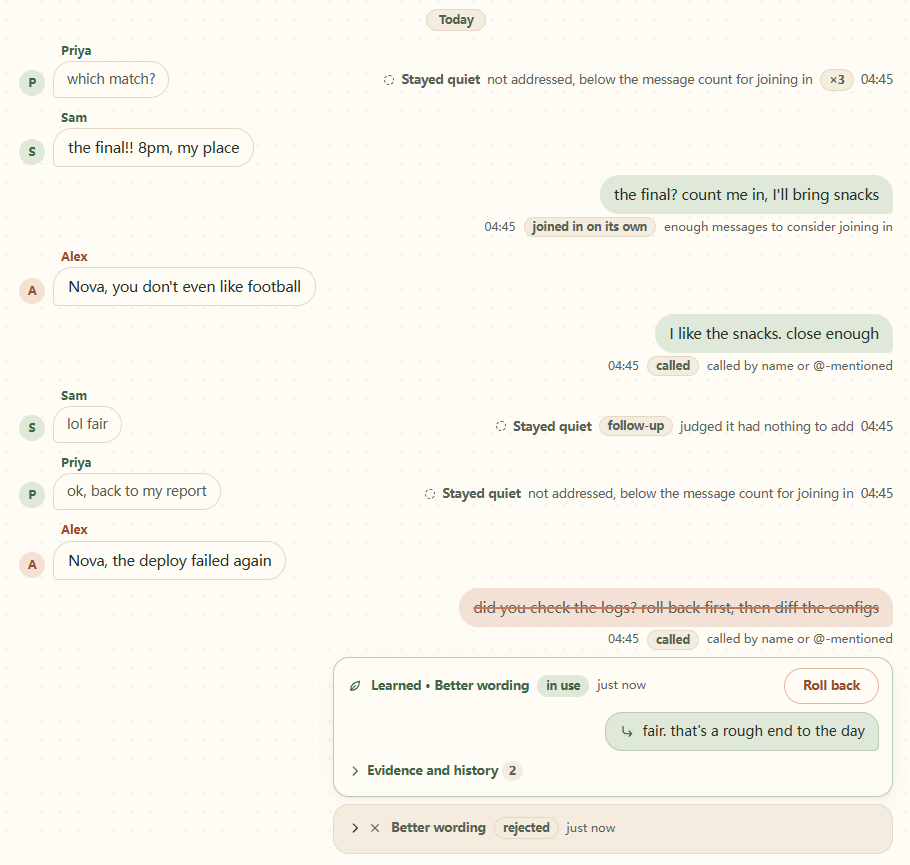Click the name 'Sam' above 'lol fair'

coord(74,396)
